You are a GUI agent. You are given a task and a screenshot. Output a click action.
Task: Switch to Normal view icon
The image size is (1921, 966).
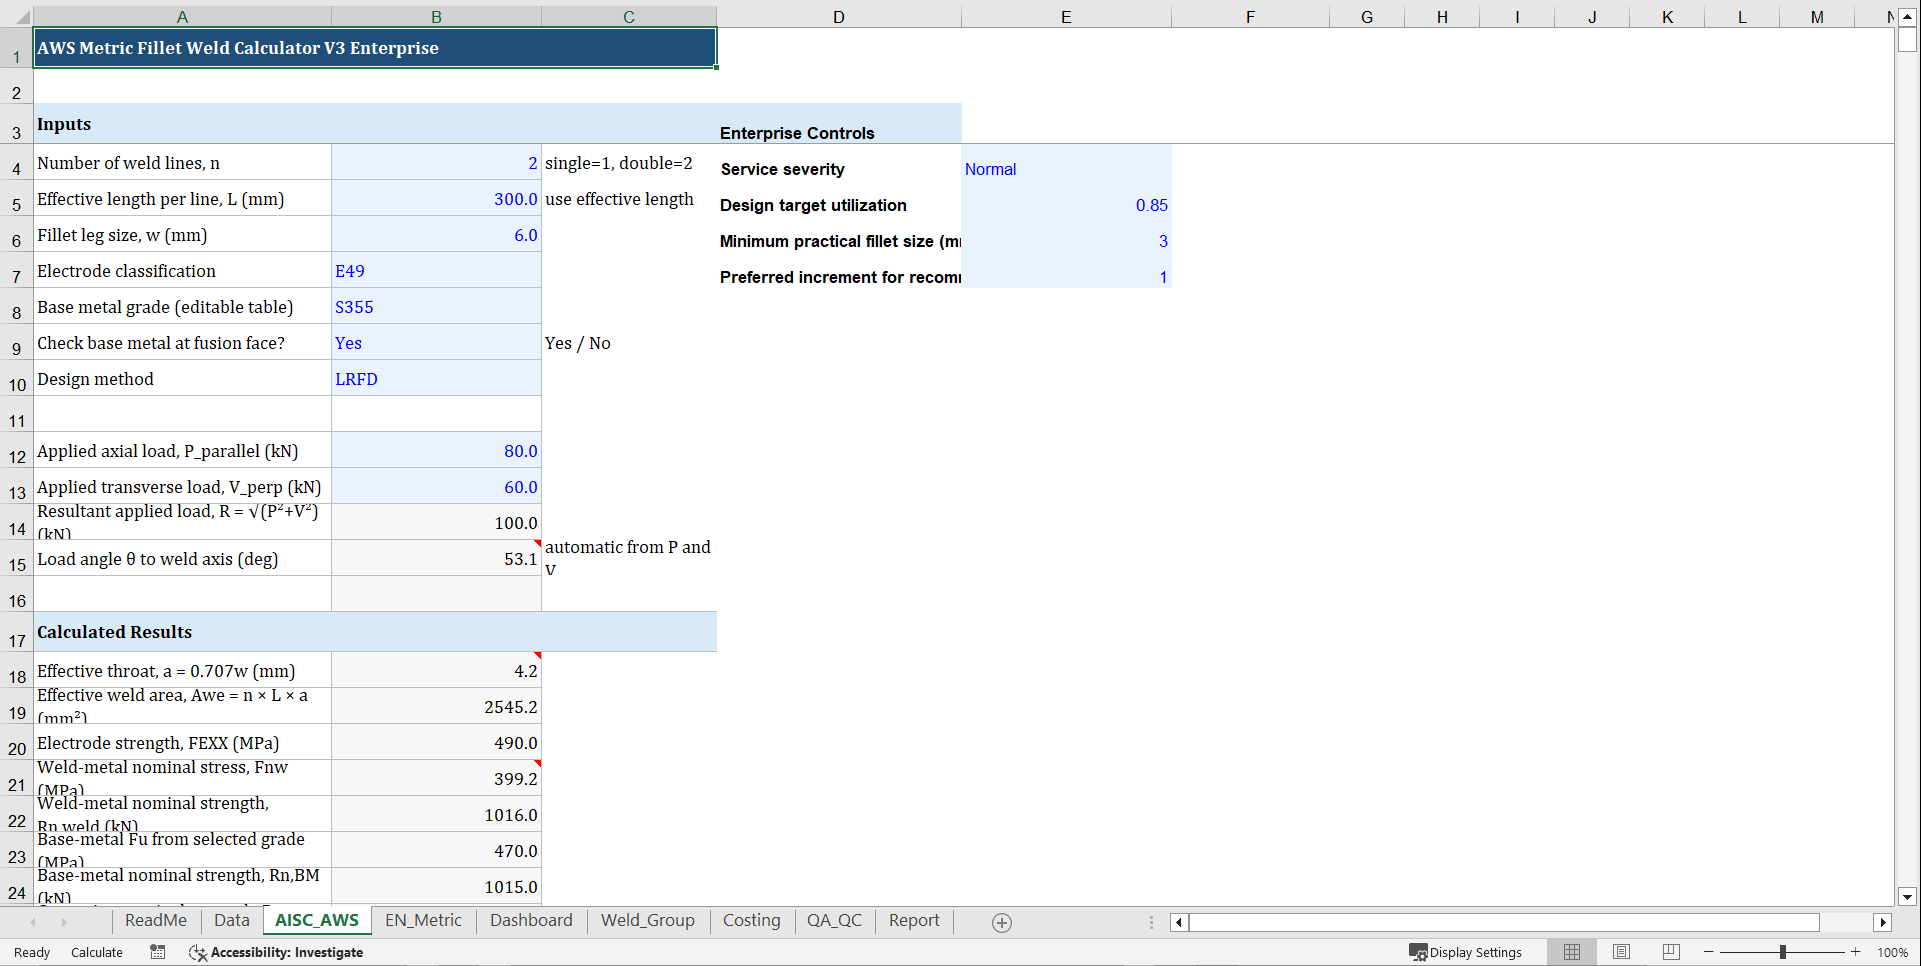(x=1571, y=952)
